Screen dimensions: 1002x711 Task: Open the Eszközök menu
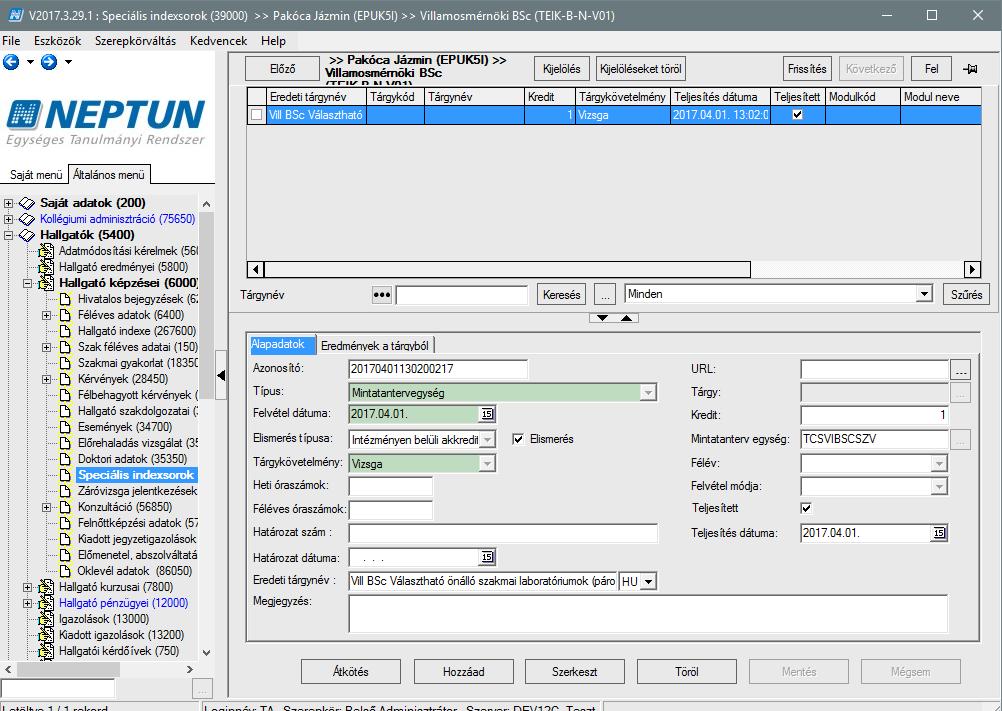pos(58,41)
